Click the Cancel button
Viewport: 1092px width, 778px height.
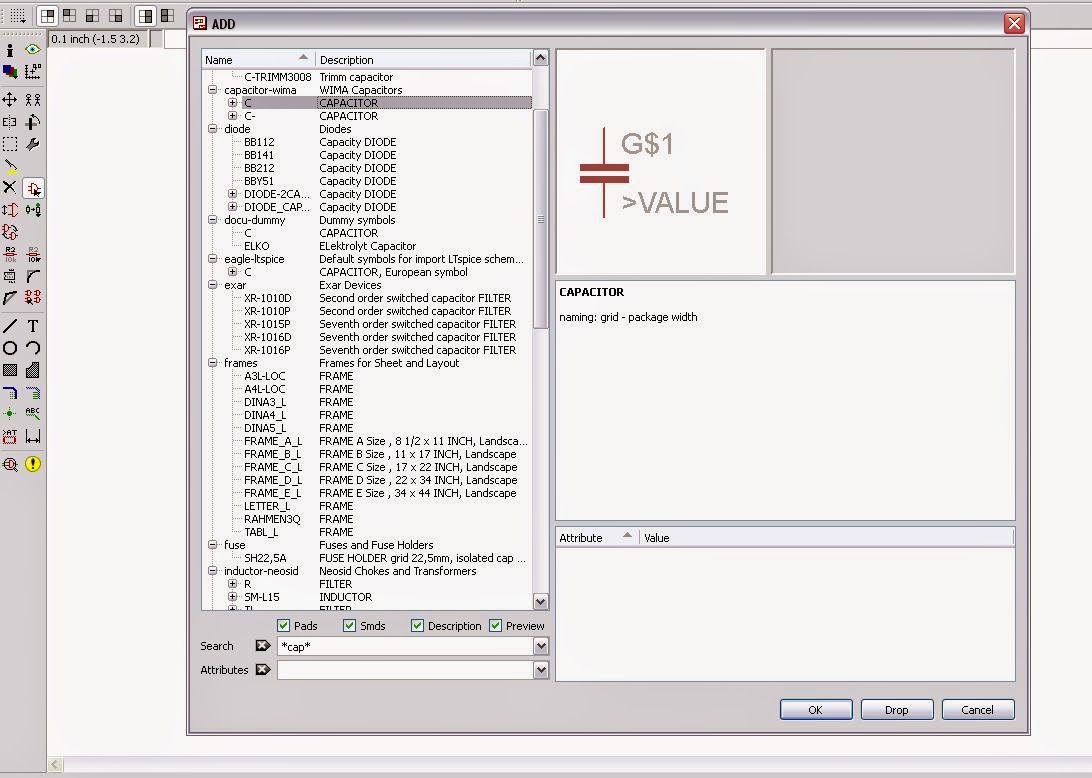977,710
